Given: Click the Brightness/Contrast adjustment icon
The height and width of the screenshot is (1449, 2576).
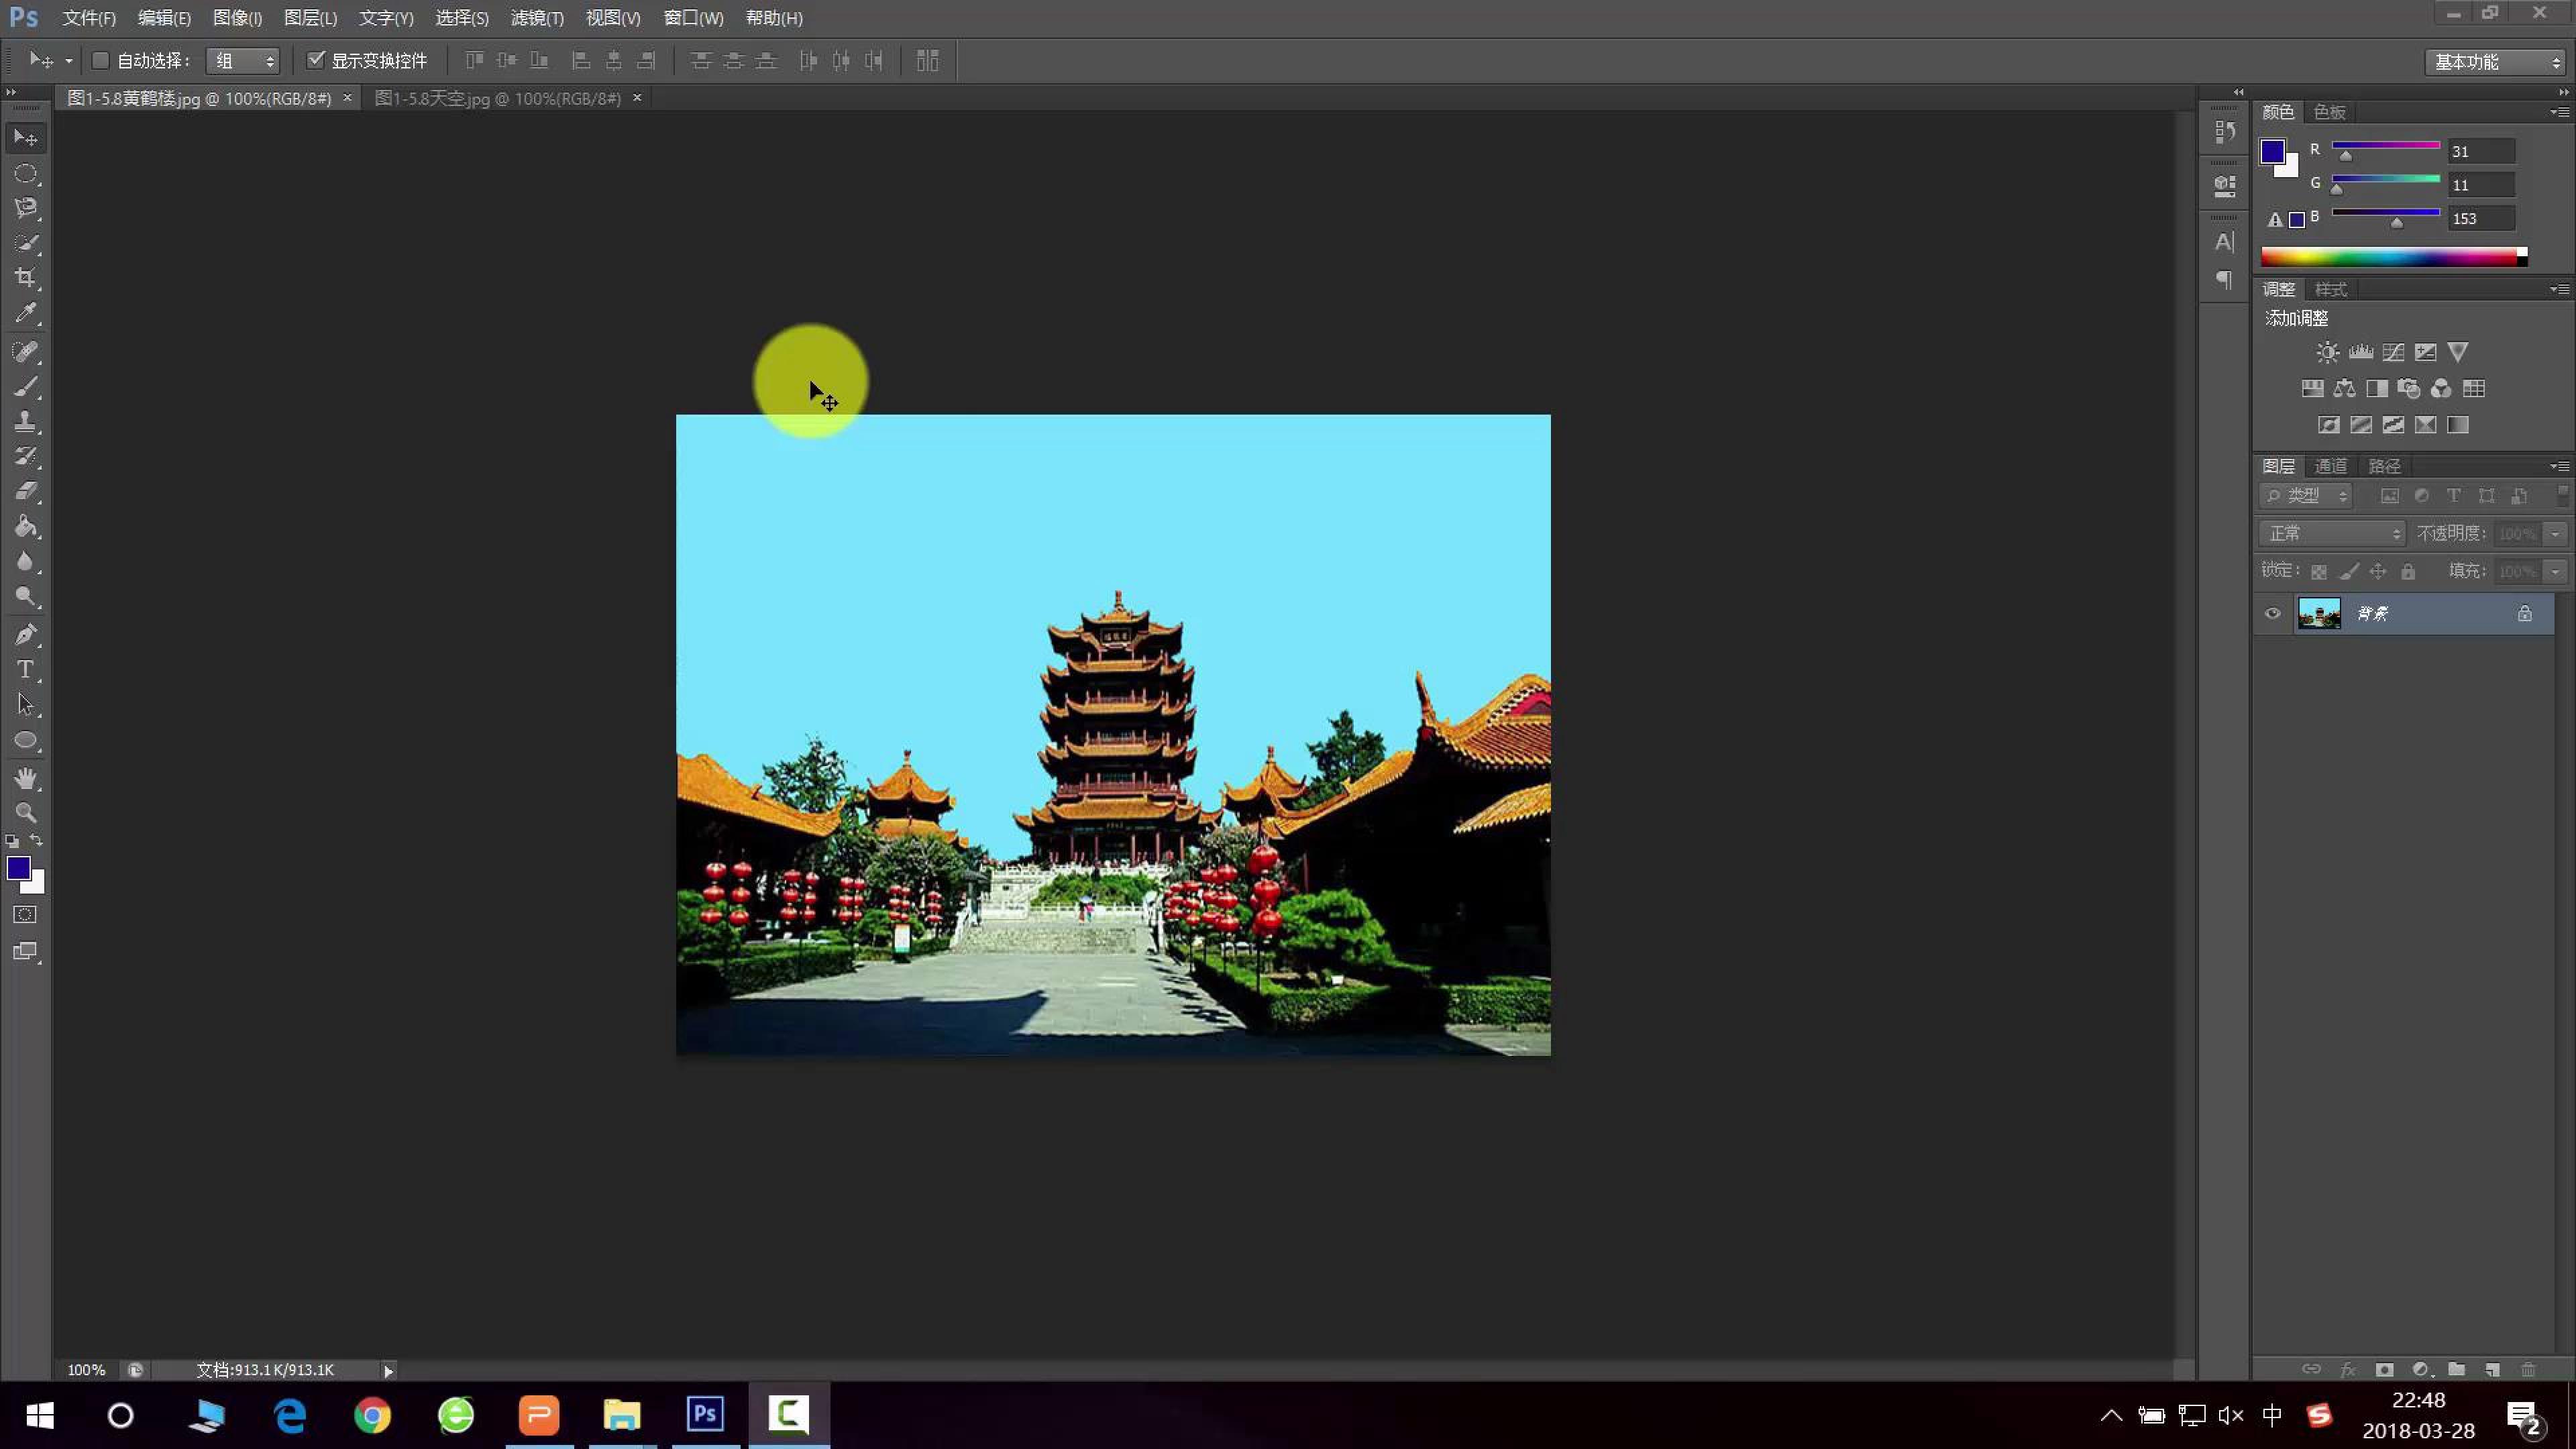Looking at the screenshot, I should 2328,352.
